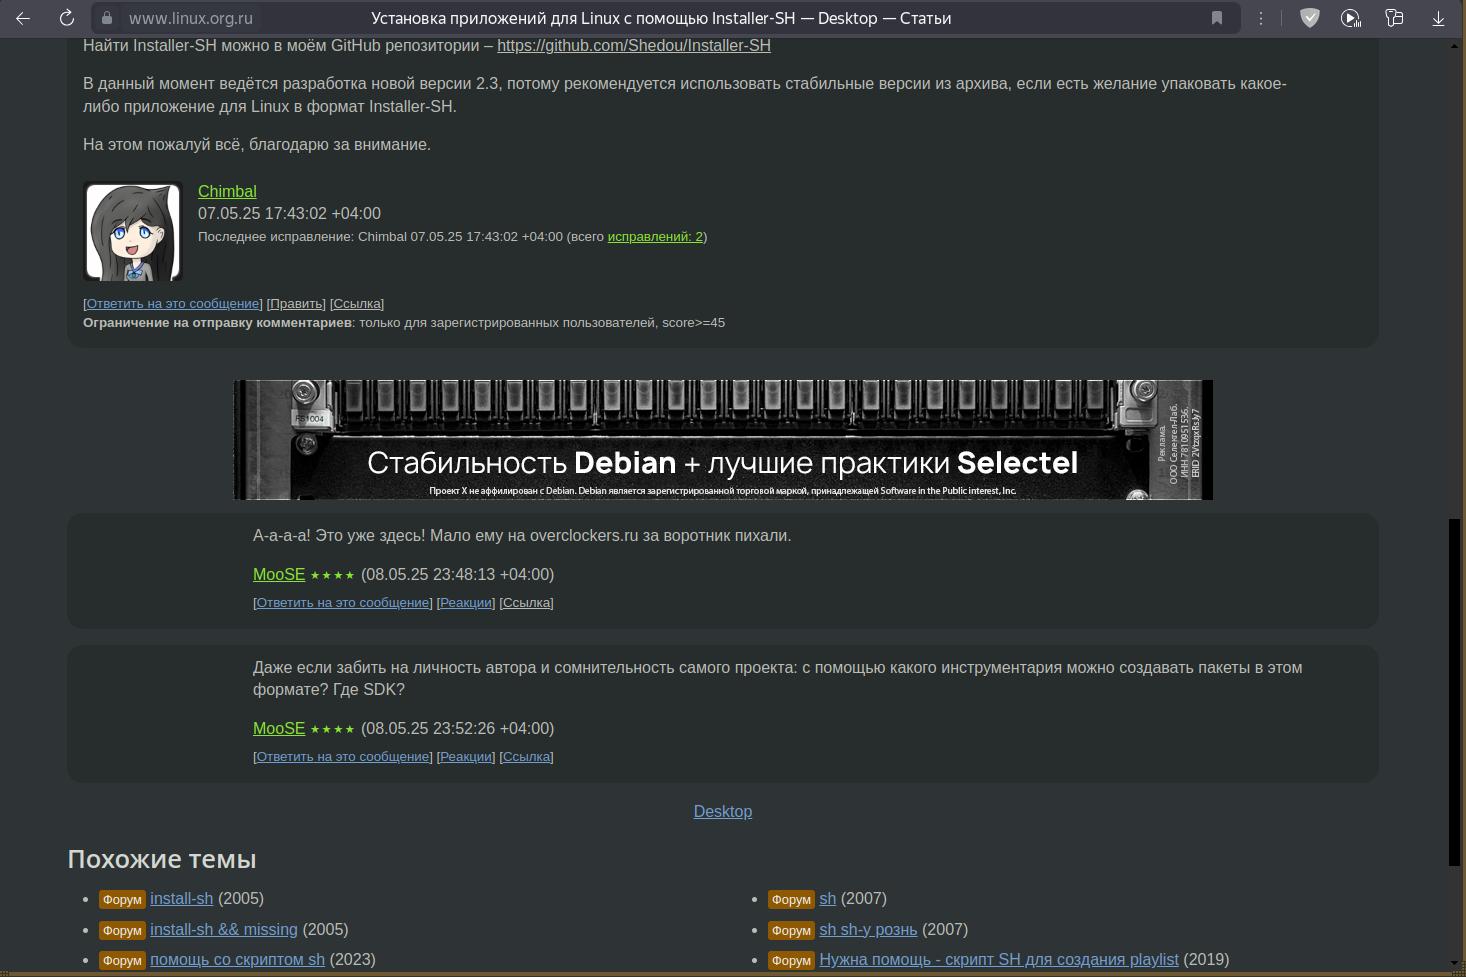Bookmark this page via the bookmark icon

click(1217, 18)
